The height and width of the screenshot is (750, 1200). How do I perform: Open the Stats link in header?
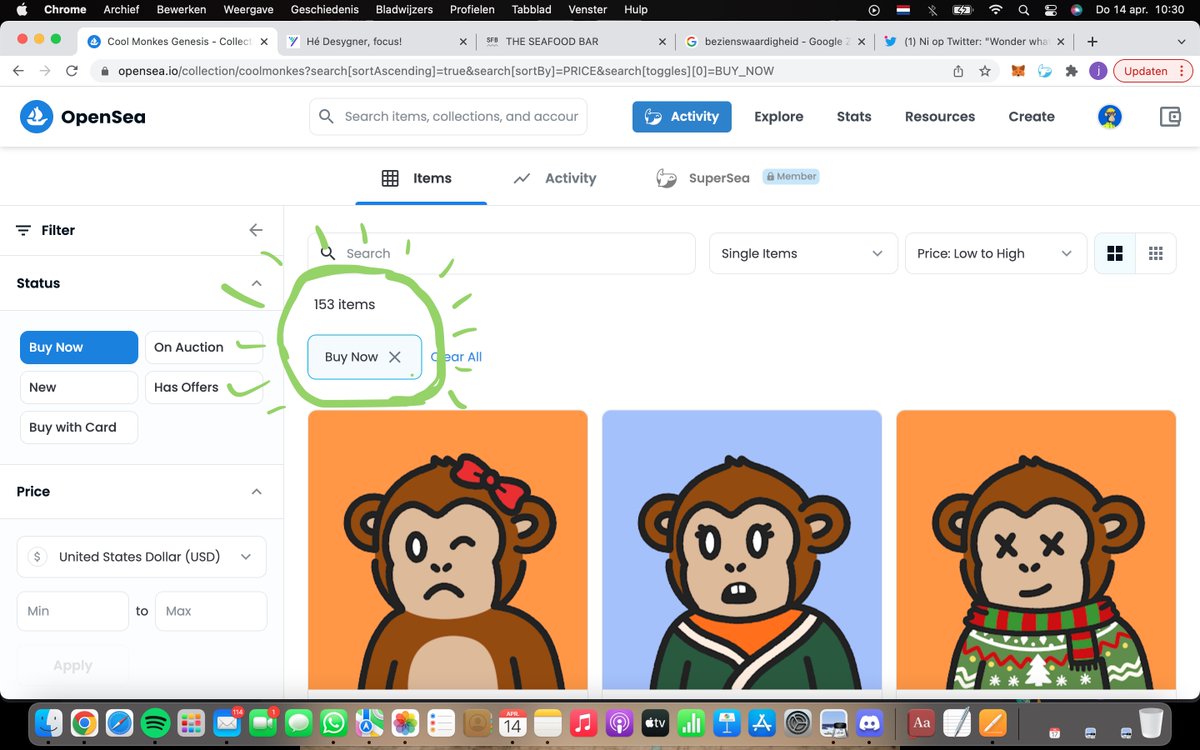854,116
